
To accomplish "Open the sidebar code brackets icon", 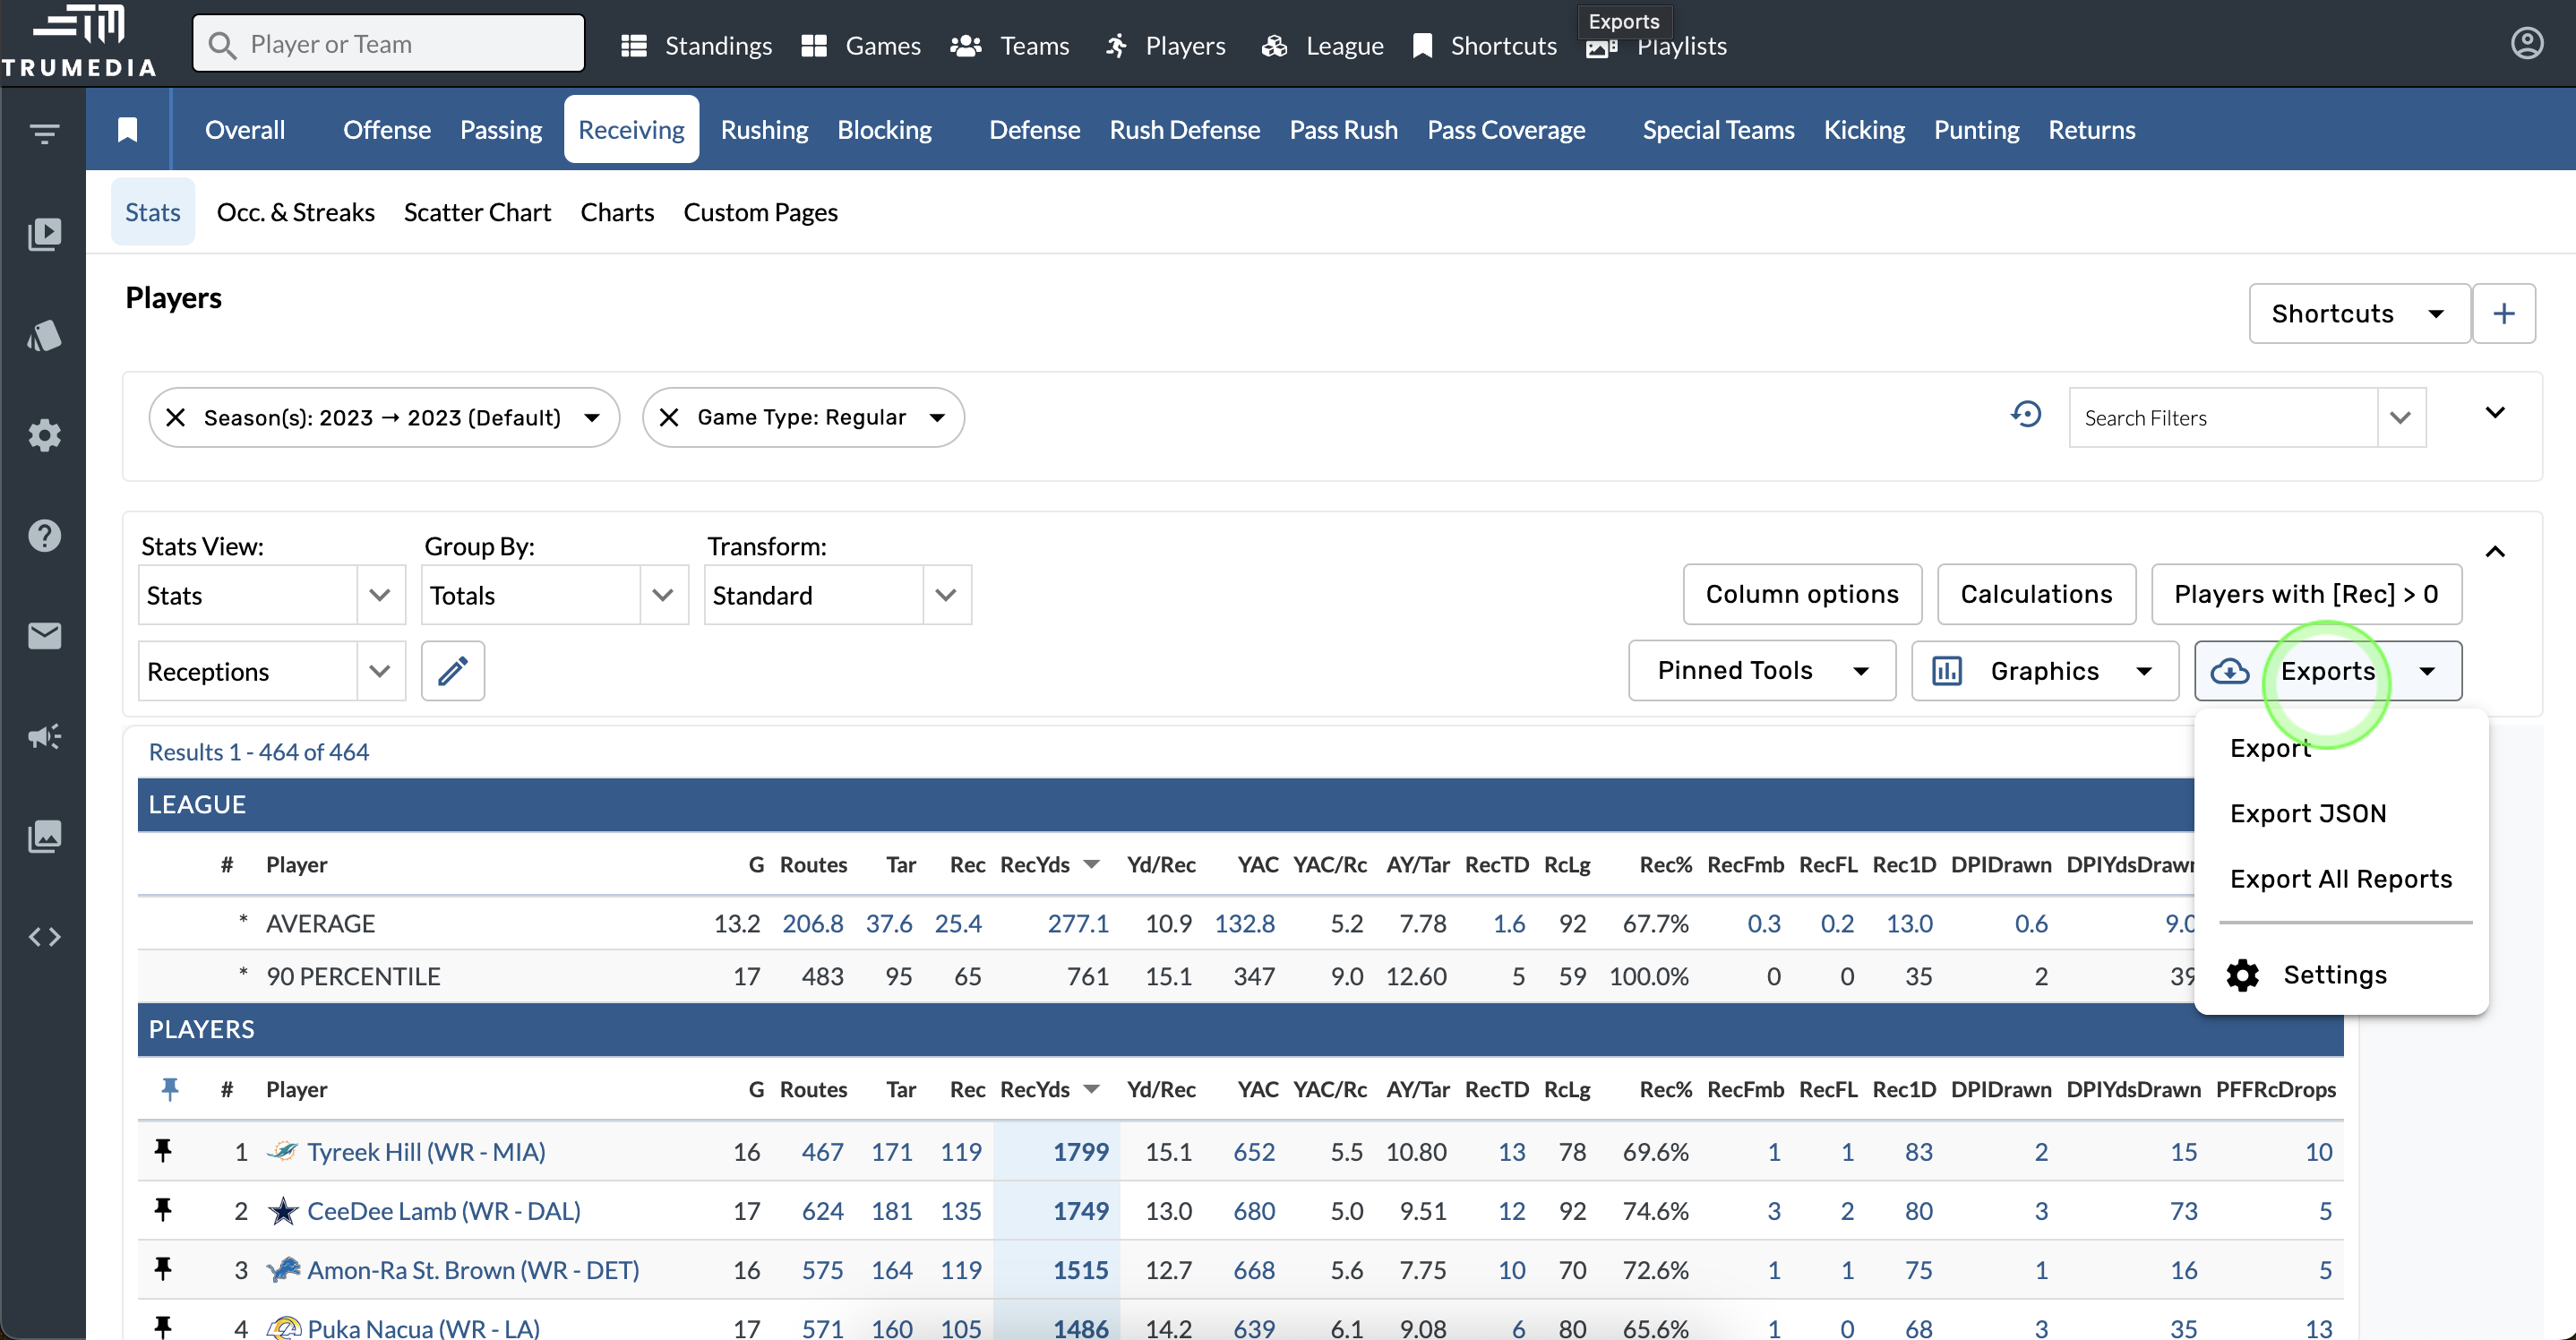I will click(x=44, y=937).
